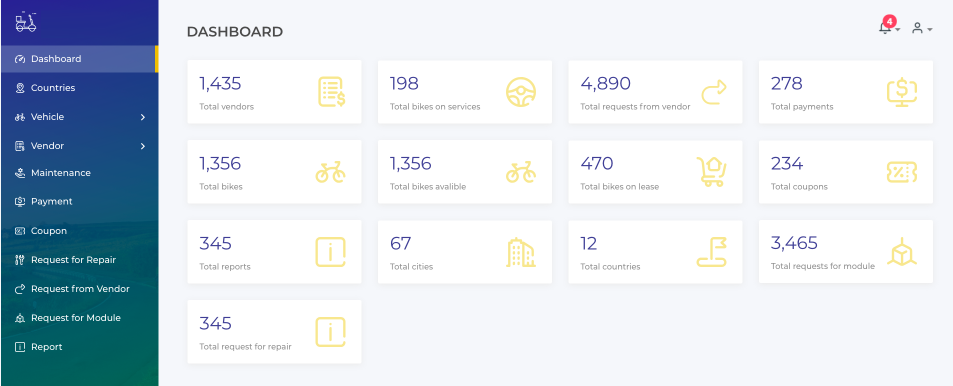Viewport: 953px width, 386px height.
Task: Click the flag icon on Total countries
Action: point(712,252)
